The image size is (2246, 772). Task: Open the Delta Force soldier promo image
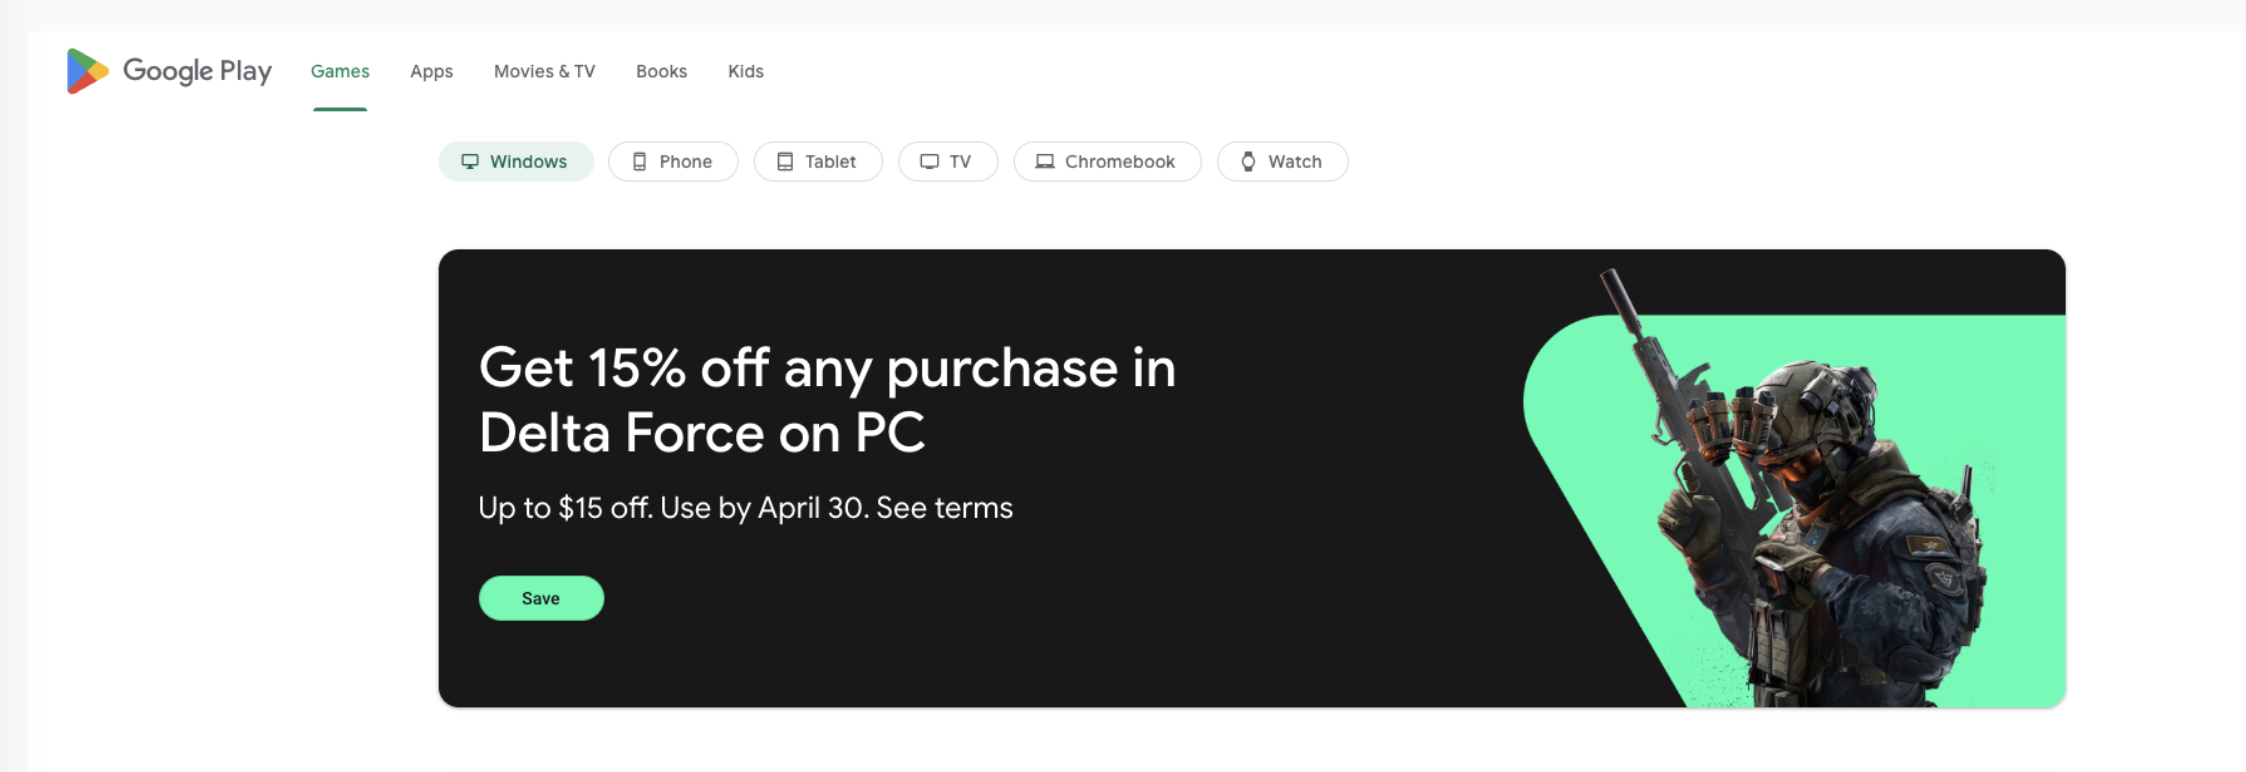[1794, 488]
